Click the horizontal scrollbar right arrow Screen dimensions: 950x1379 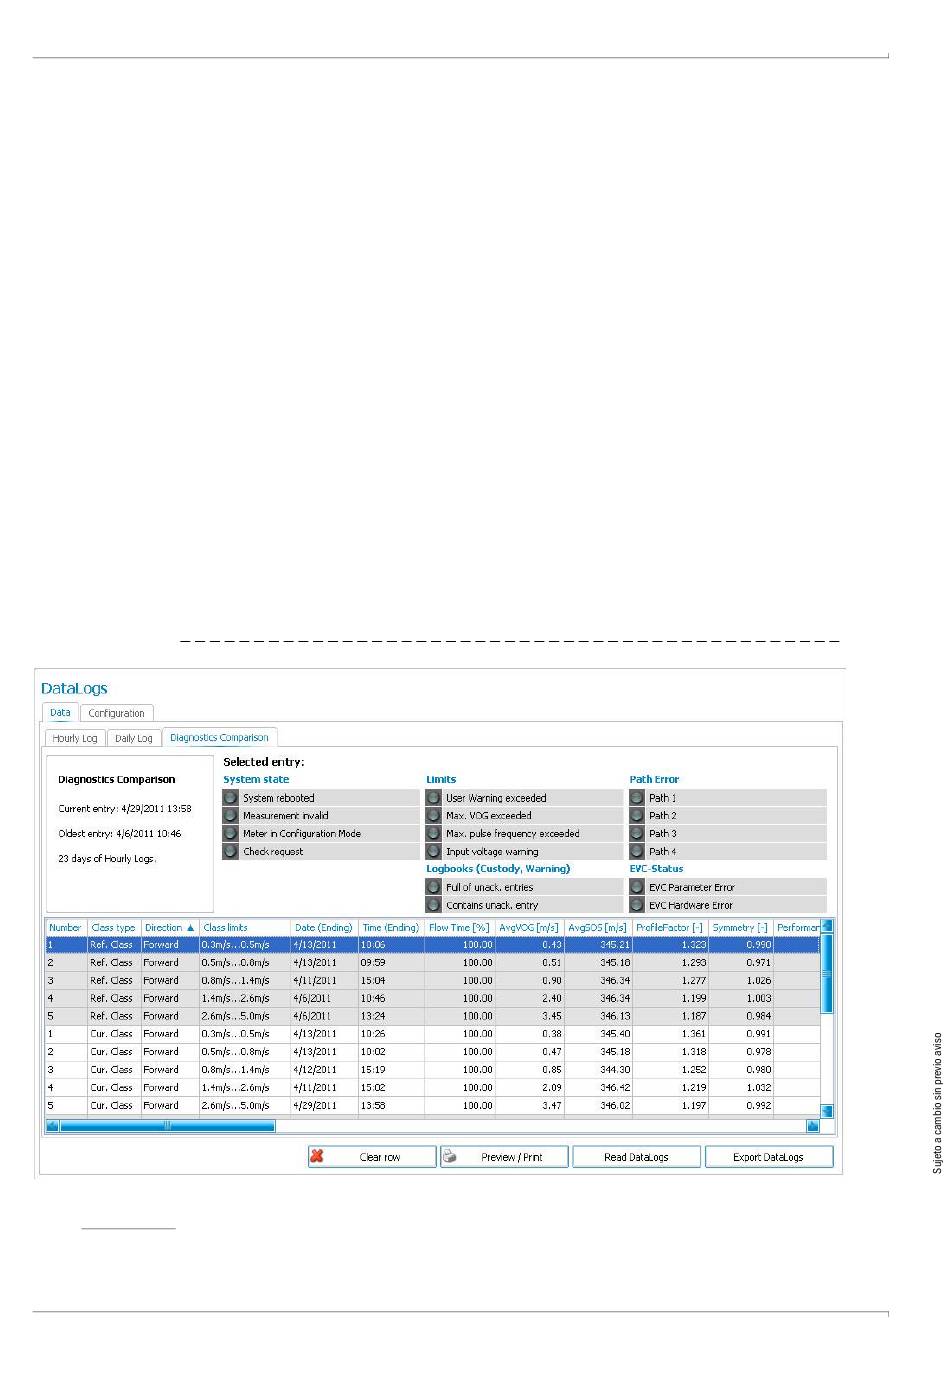click(x=813, y=1126)
